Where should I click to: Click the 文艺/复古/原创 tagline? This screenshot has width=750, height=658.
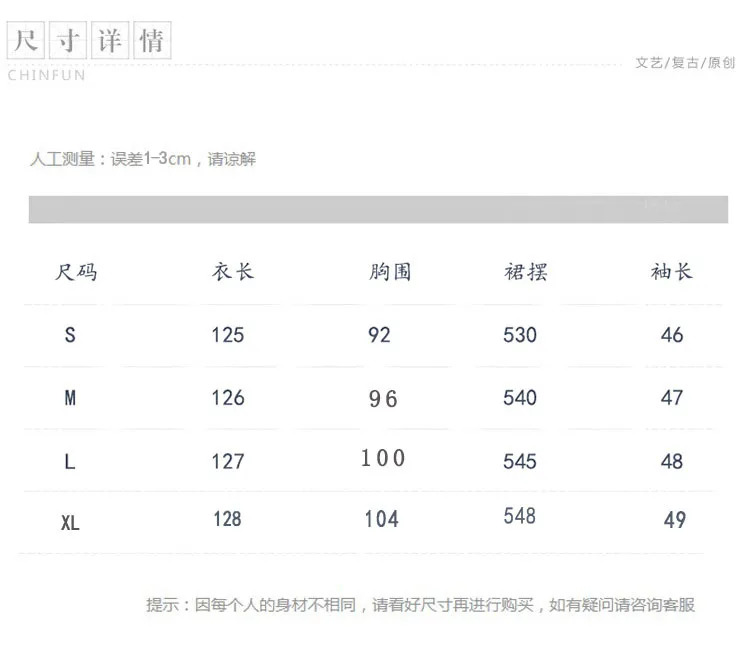[685, 63]
